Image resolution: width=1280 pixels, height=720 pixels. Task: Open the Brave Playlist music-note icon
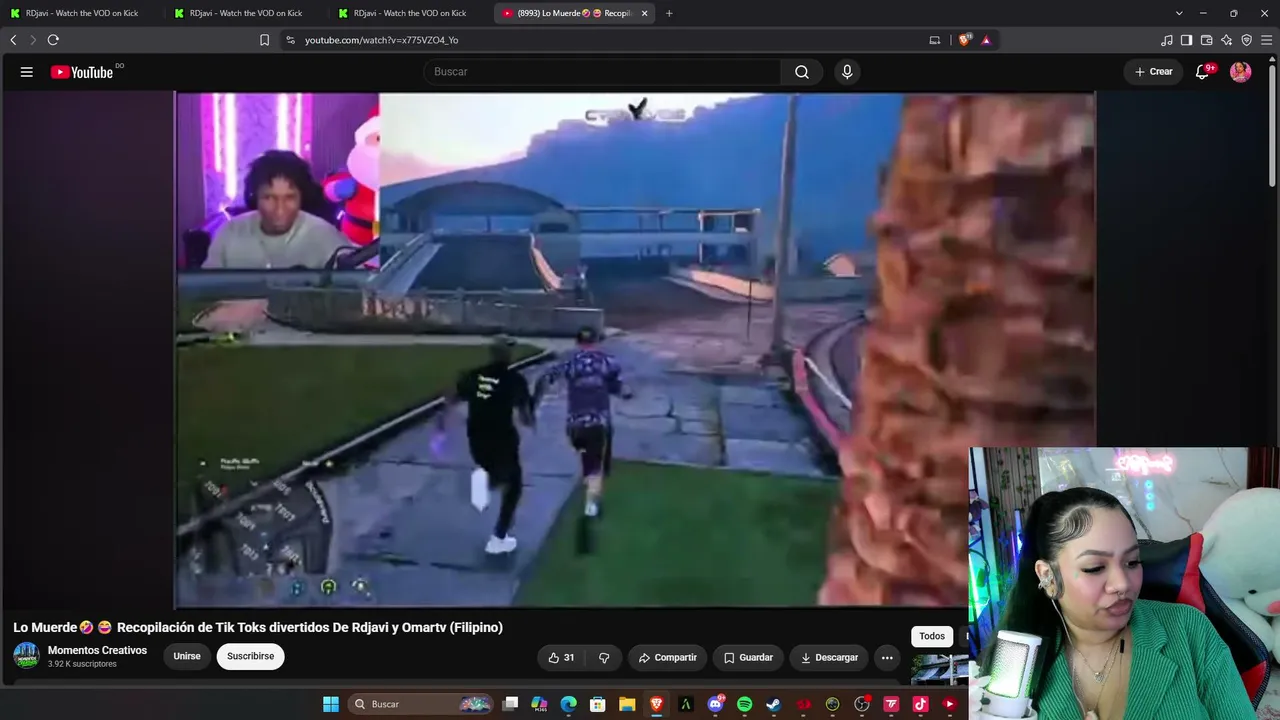[1167, 40]
